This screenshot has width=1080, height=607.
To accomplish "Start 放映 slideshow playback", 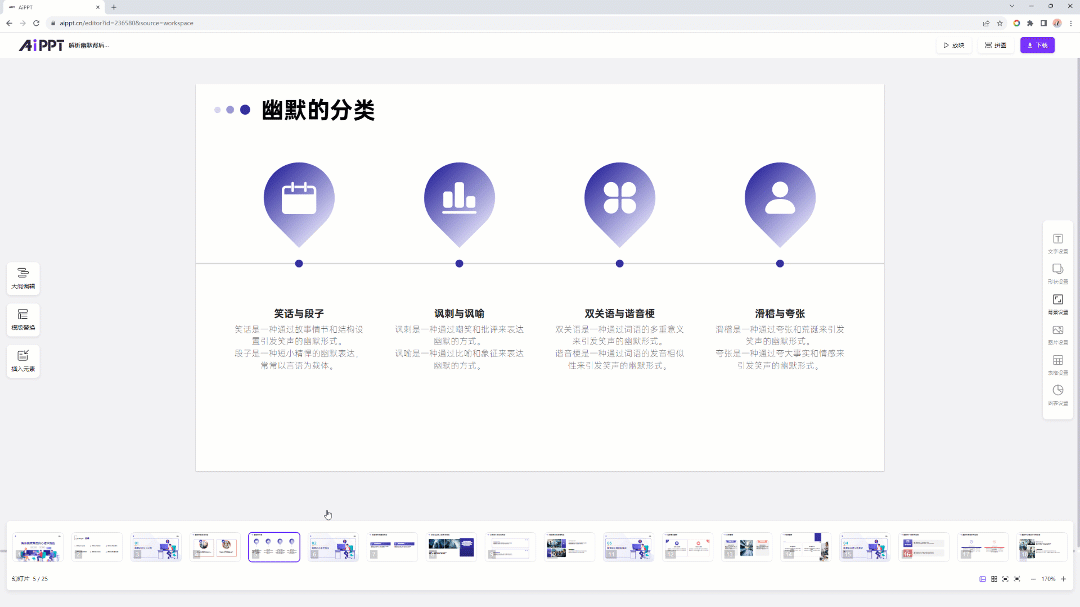I will click(x=953, y=45).
